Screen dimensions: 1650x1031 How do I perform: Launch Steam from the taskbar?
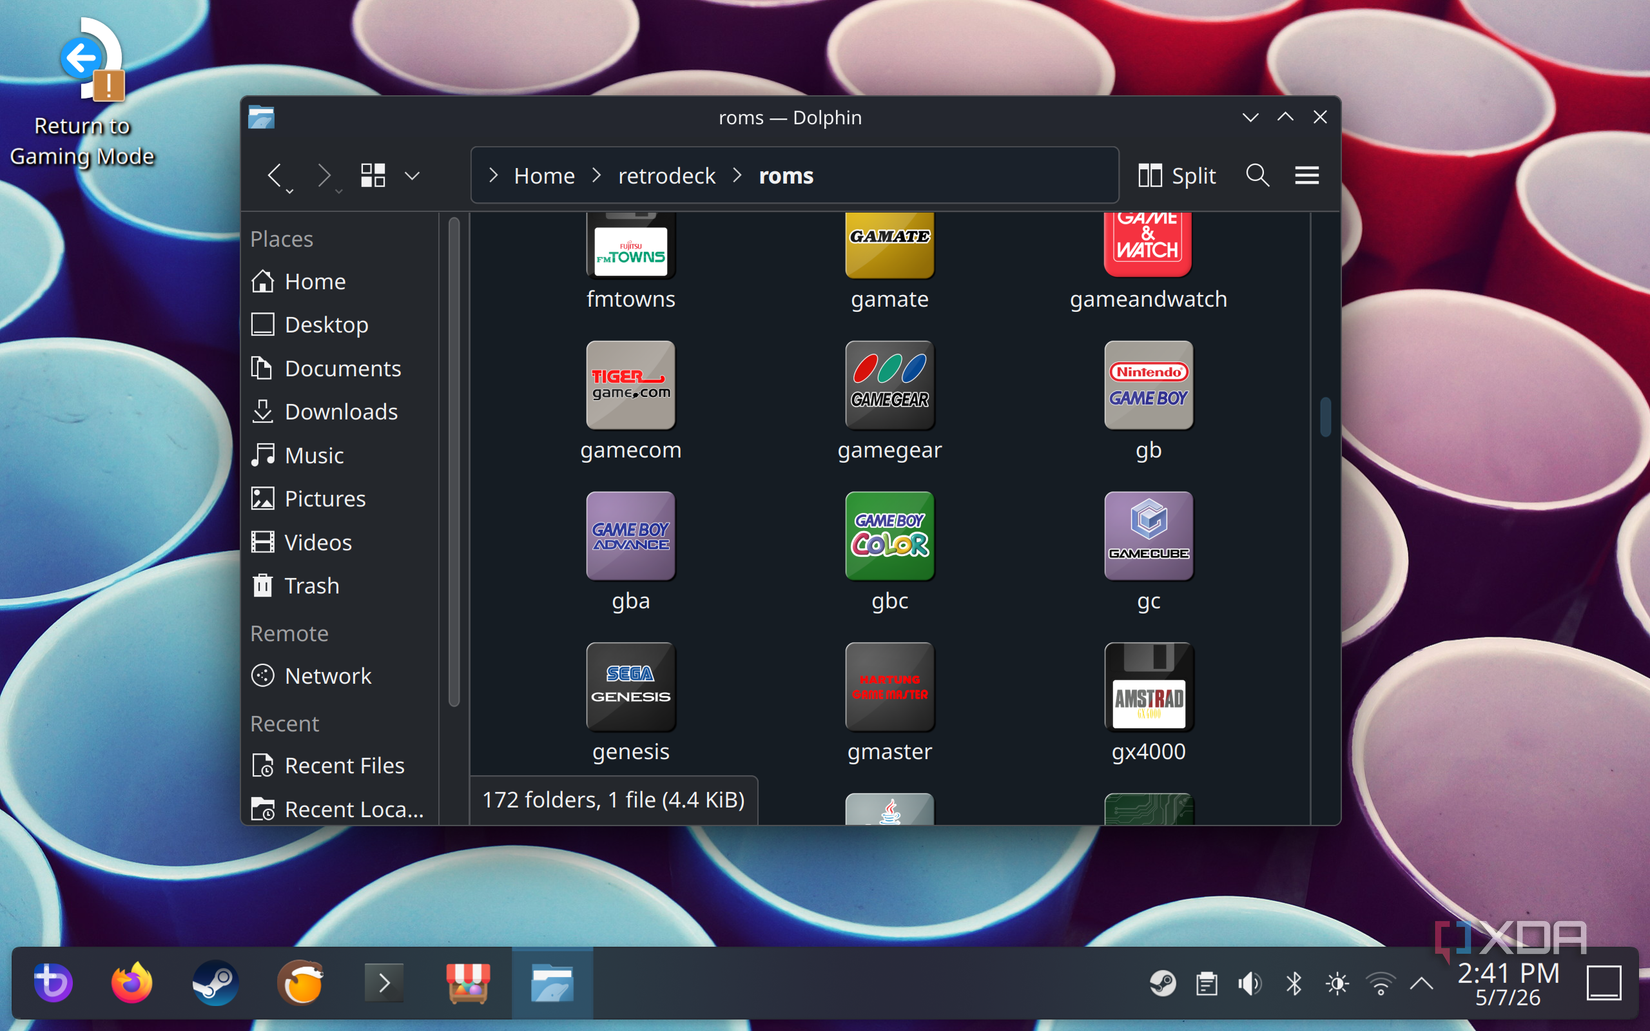[215, 983]
